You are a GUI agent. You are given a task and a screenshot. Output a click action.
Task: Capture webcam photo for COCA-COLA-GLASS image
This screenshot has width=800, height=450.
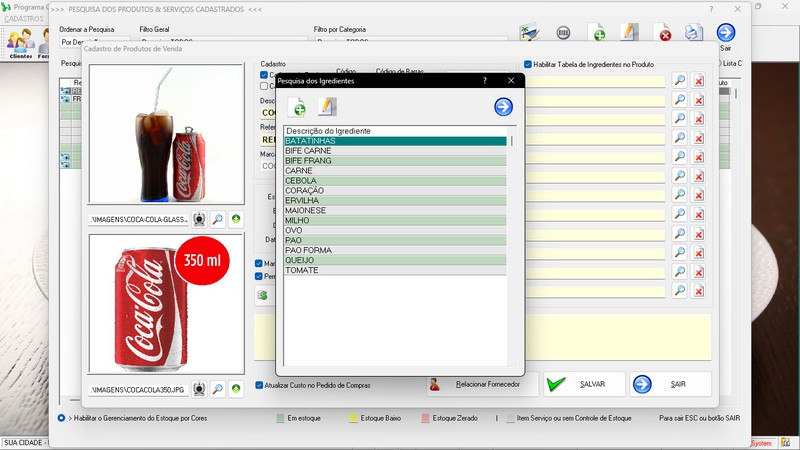point(199,219)
